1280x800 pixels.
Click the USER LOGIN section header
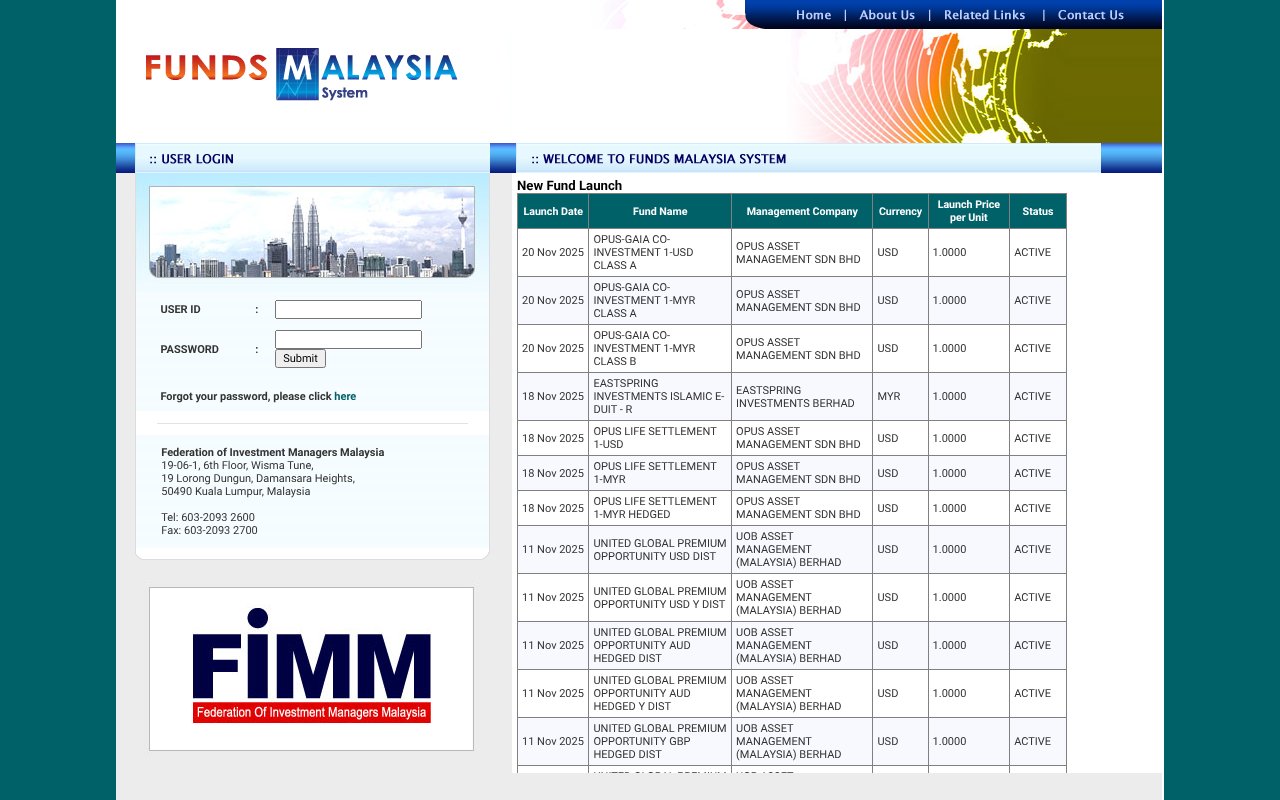(192, 159)
